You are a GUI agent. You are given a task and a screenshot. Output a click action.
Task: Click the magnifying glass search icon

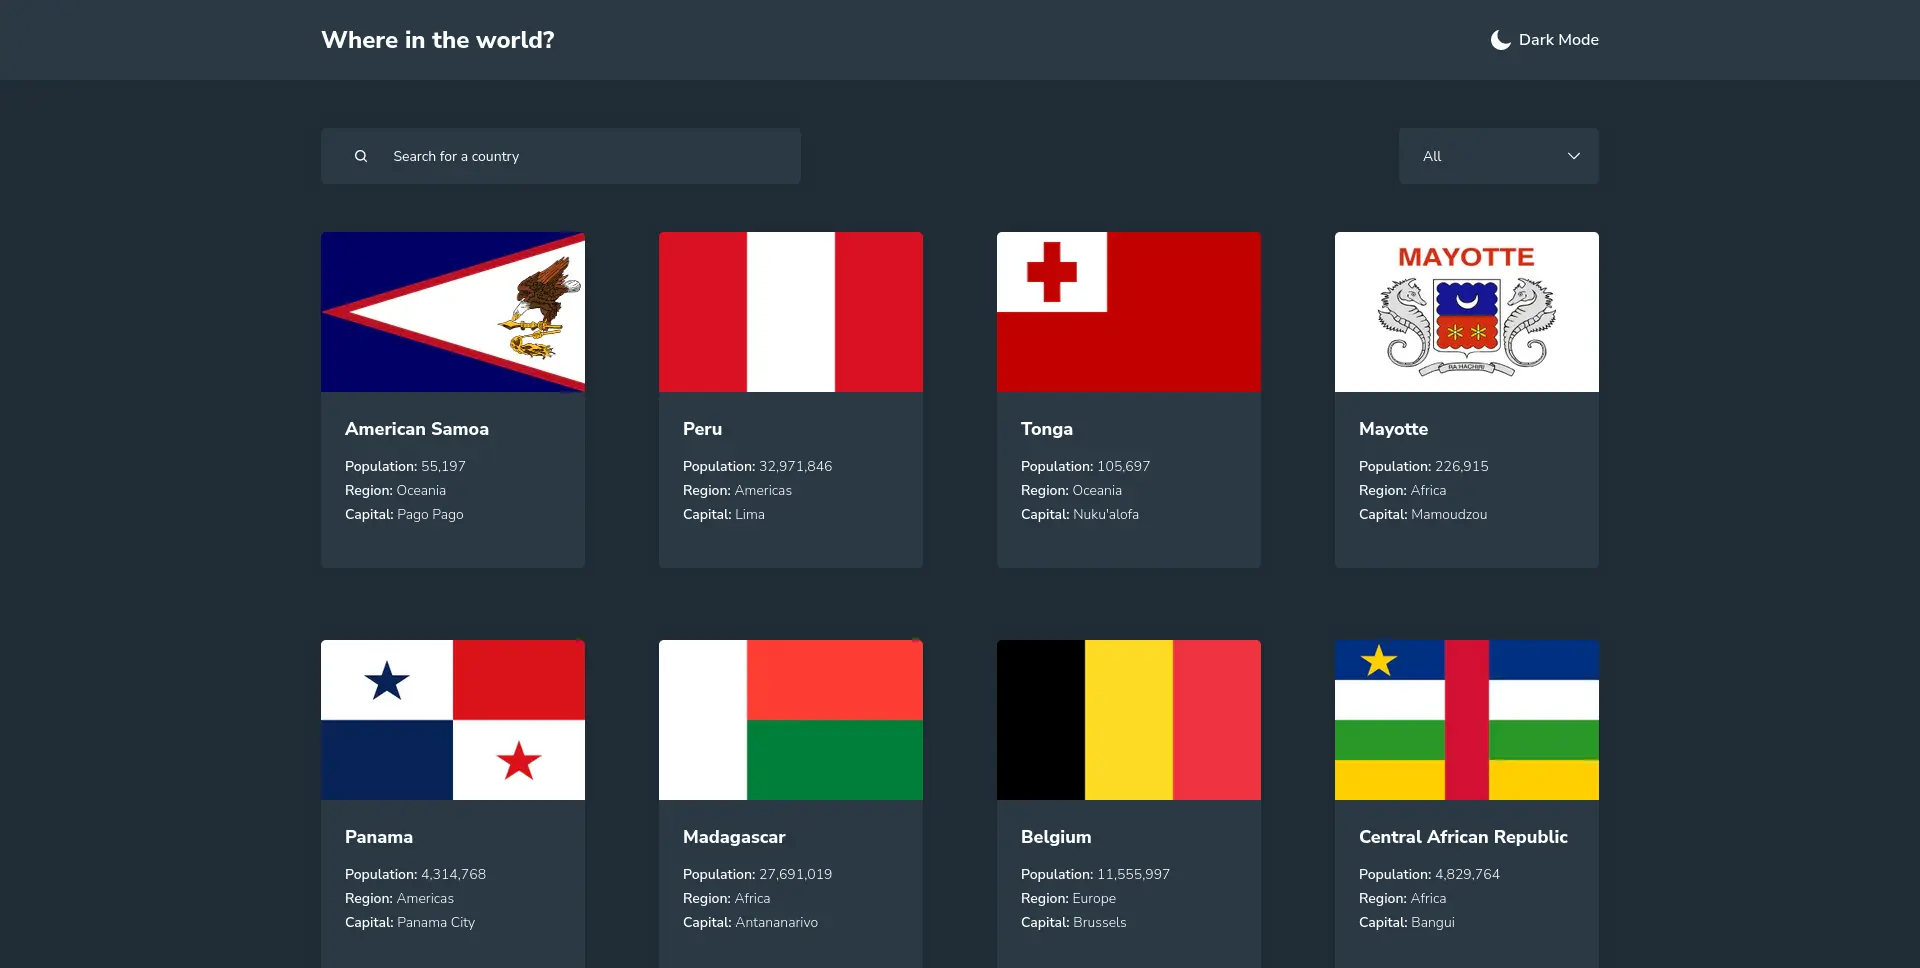(360, 156)
